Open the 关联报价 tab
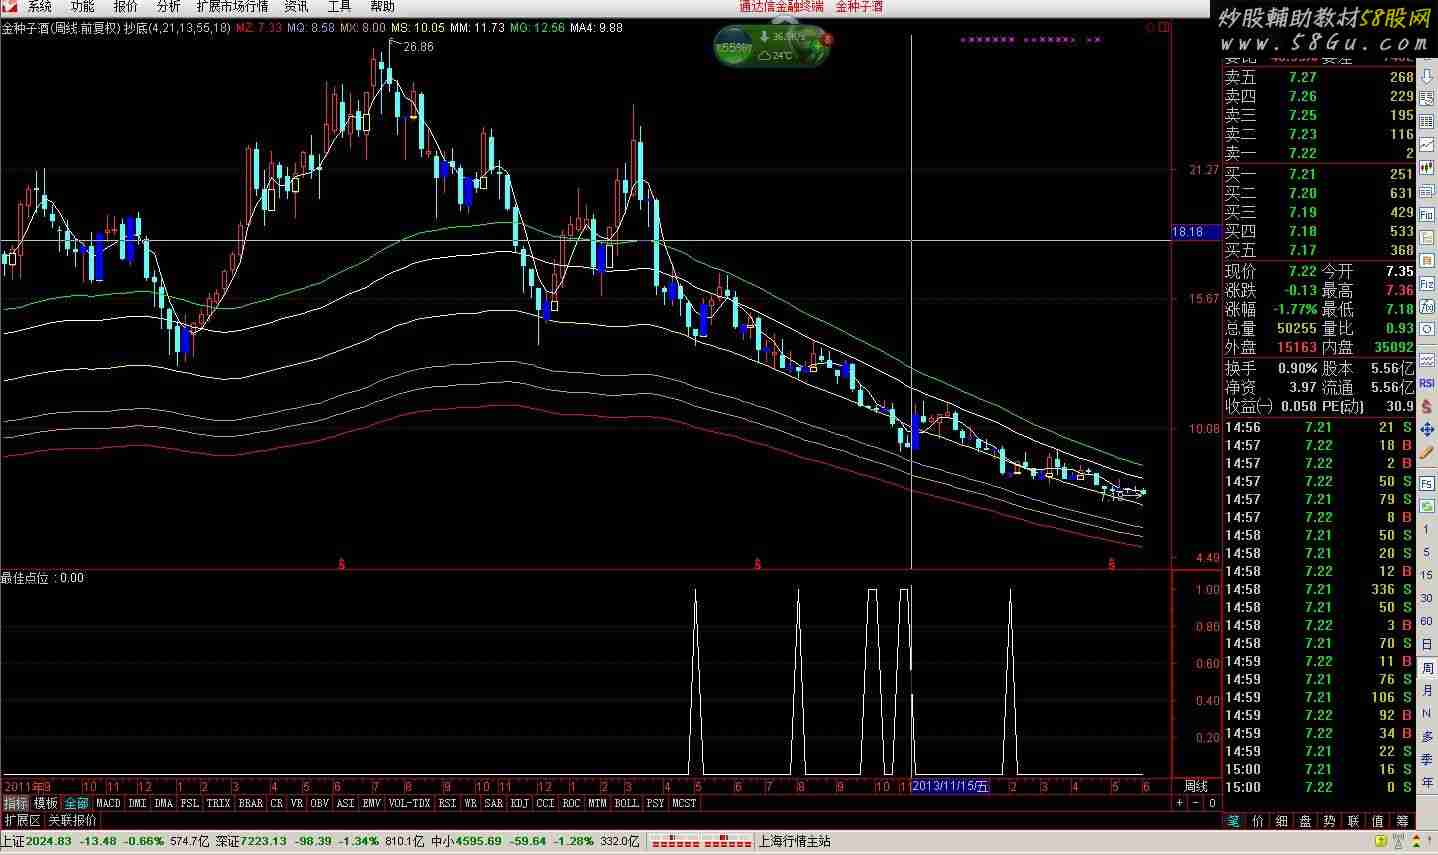The image size is (1438, 855). pos(73,820)
